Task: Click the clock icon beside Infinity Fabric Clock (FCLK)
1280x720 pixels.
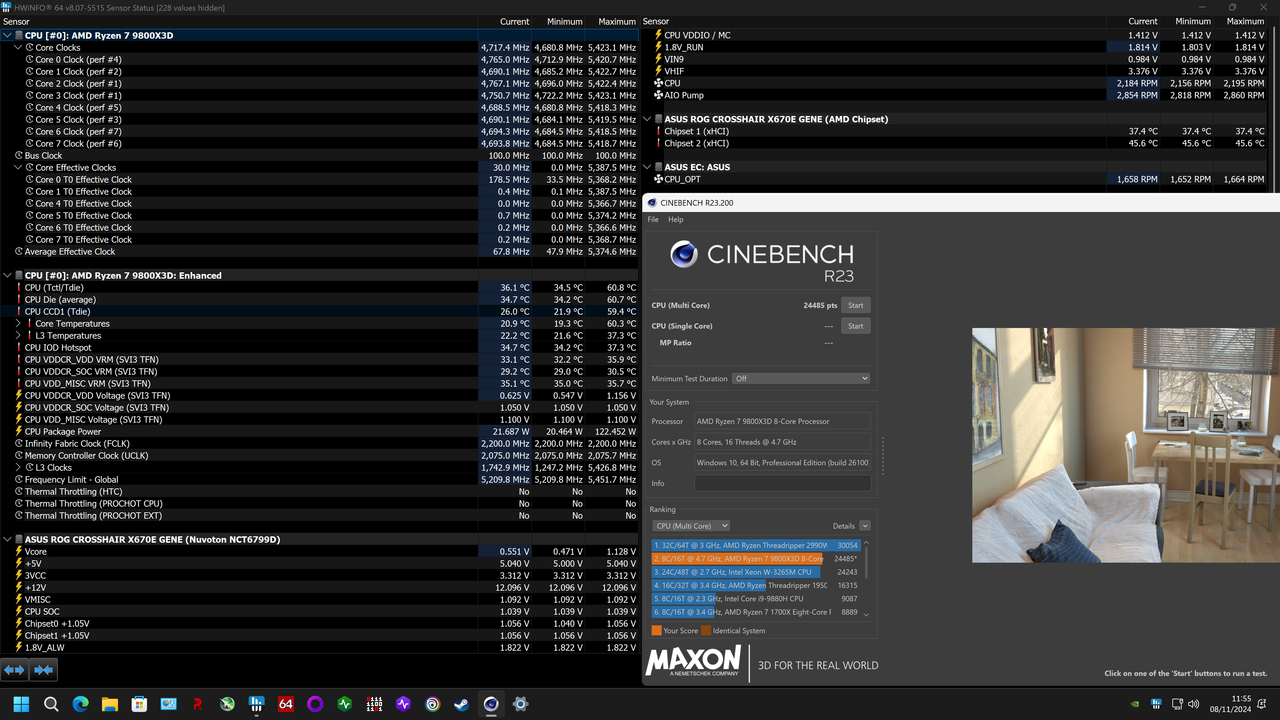Action: pyautogui.click(x=19, y=444)
